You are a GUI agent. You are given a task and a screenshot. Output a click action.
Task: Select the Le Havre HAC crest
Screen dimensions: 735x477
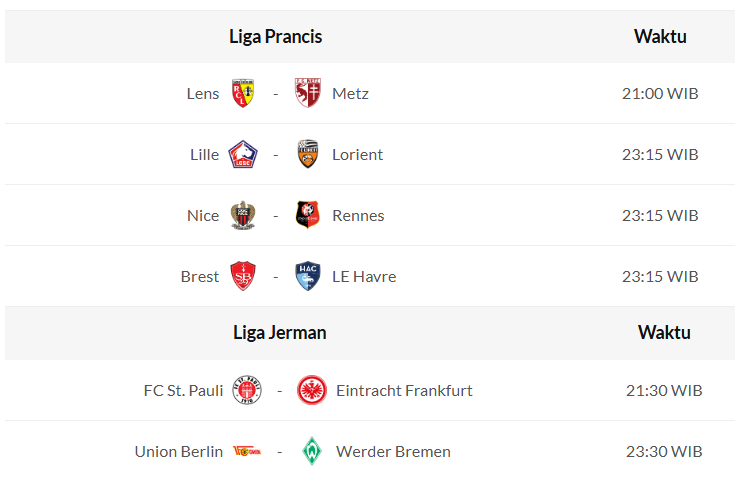pos(308,276)
